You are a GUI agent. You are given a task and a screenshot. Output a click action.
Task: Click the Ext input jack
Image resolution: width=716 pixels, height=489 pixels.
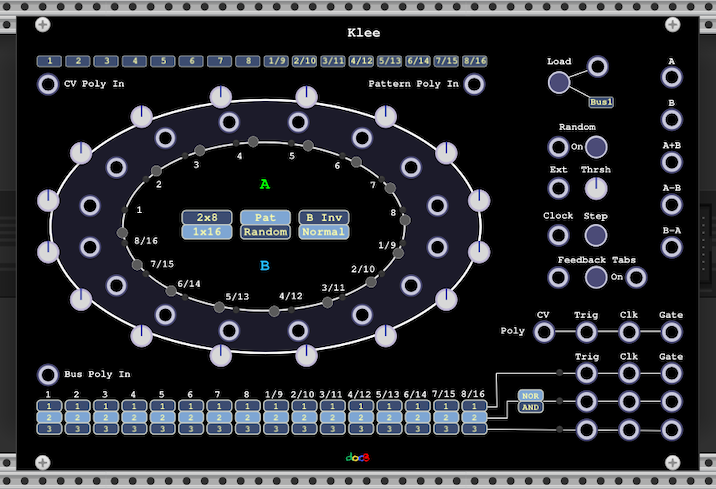coord(558,188)
